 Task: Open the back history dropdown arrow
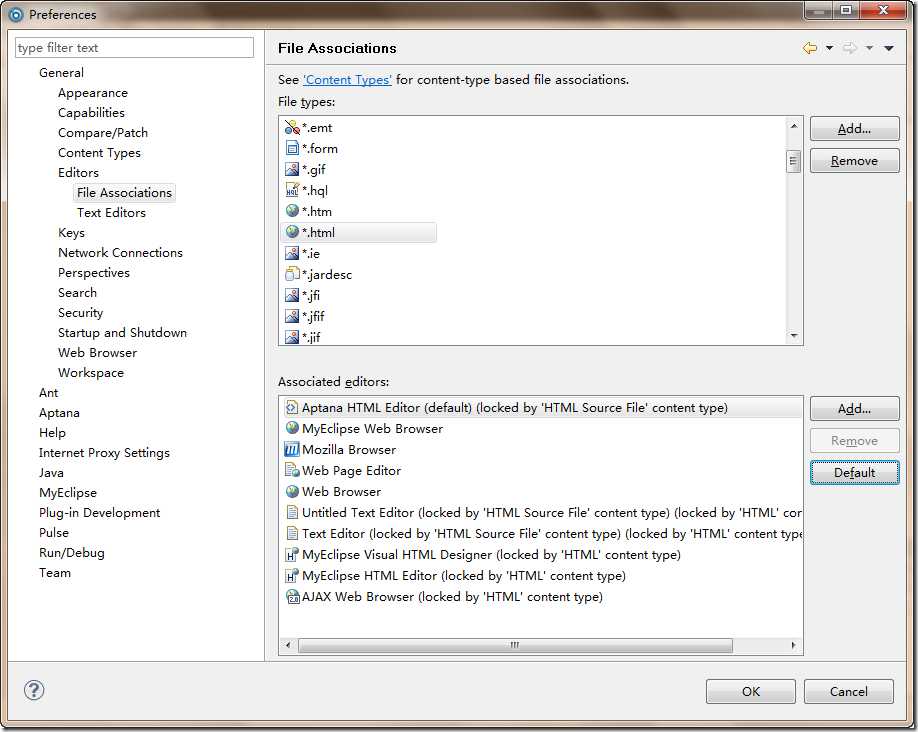tap(829, 48)
